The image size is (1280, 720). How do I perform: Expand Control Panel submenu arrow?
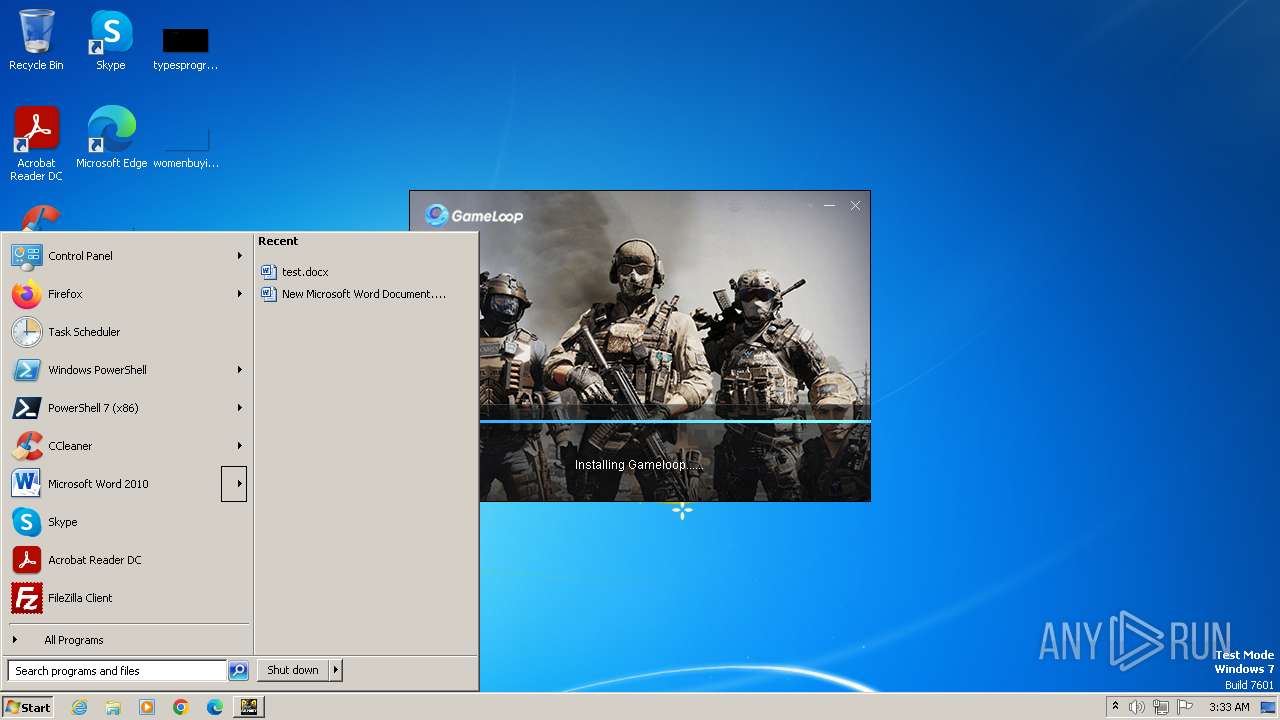(x=239, y=256)
